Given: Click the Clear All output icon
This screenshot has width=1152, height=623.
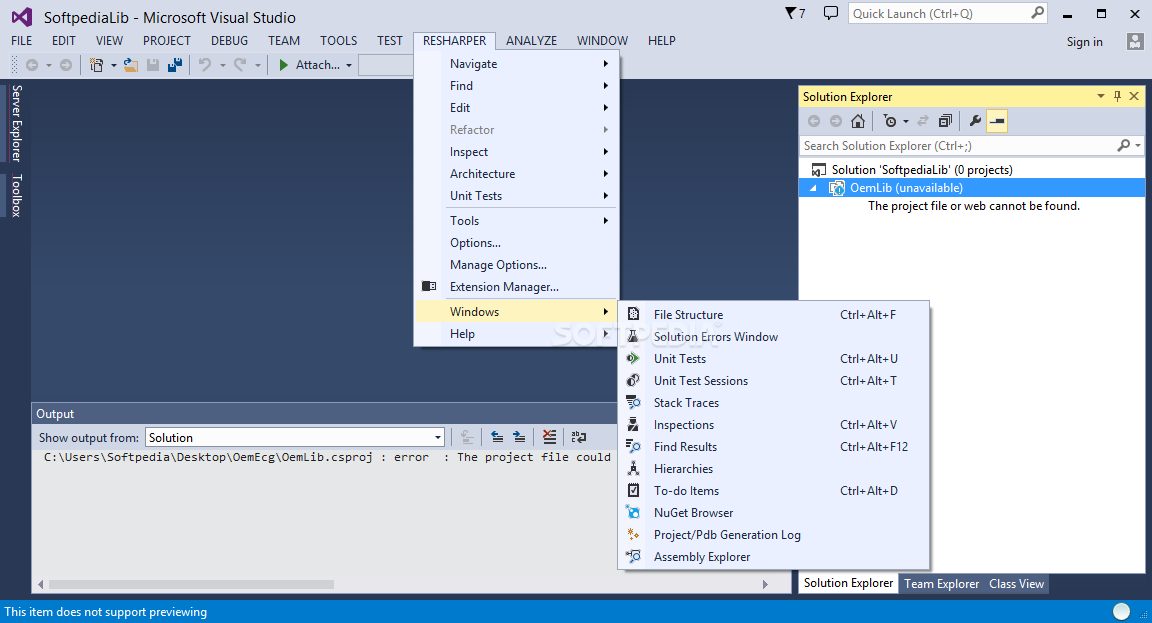Looking at the screenshot, I should pos(549,437).
